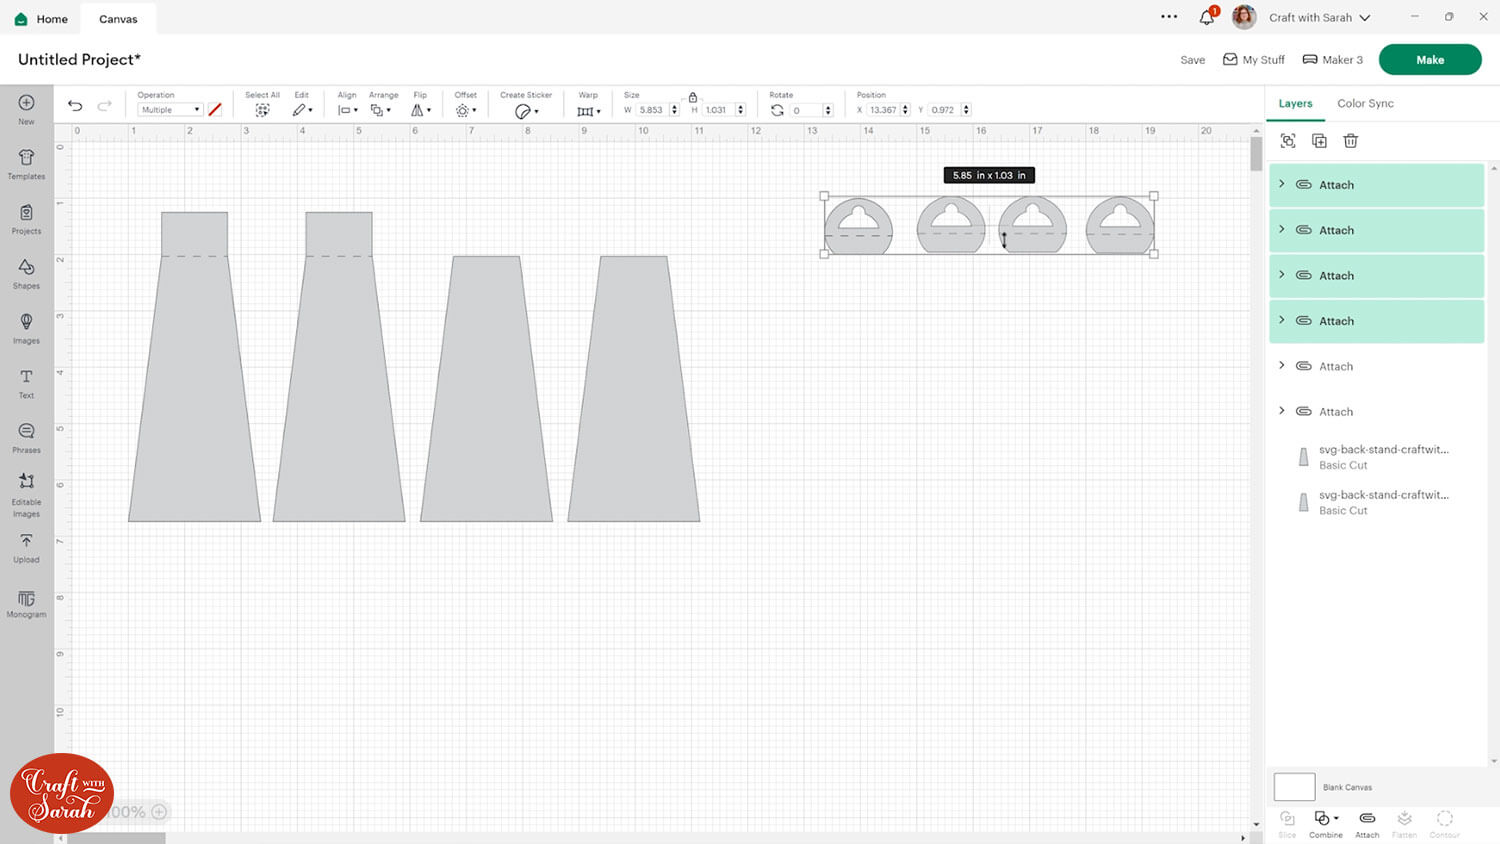1500x844 pixels.
Task: Delete selected layers with trash icon
Action: pos(1350,141)
